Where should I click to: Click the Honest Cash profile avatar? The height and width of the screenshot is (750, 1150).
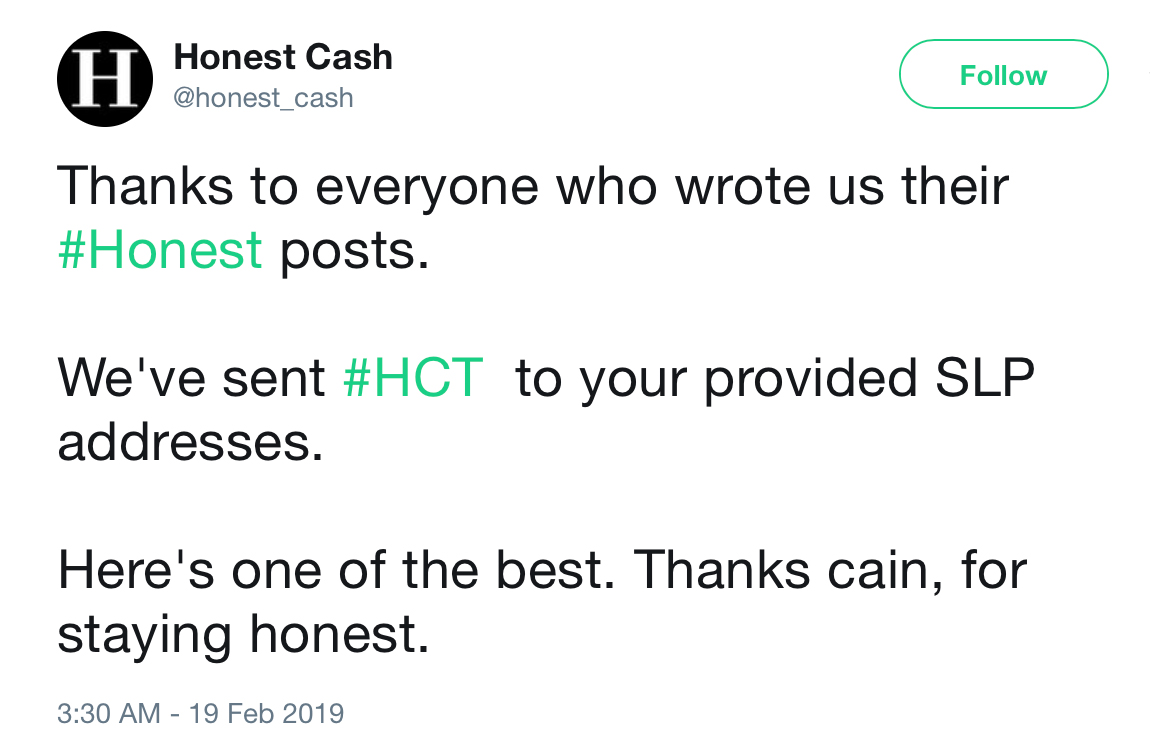point(105,78)
